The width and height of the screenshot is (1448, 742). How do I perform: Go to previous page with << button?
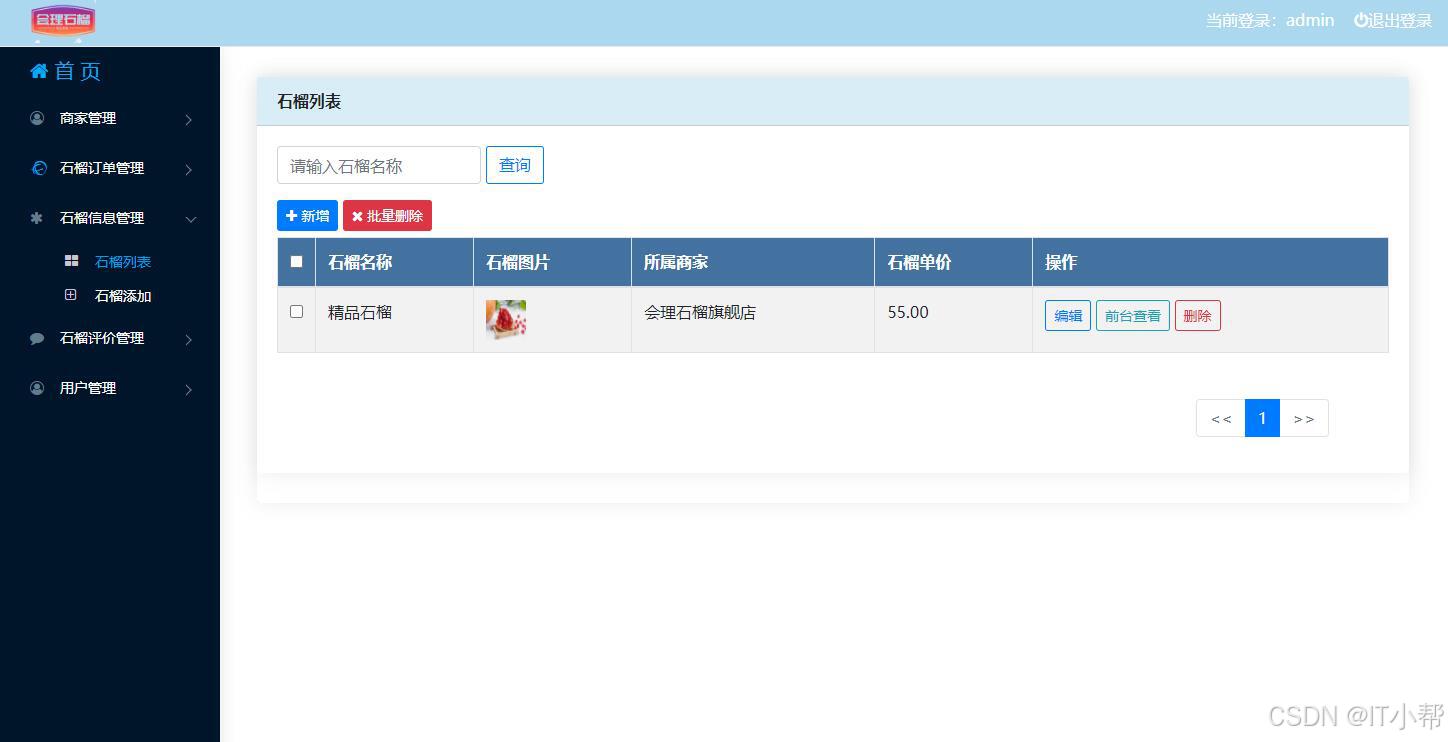[x=1221, y=418]
